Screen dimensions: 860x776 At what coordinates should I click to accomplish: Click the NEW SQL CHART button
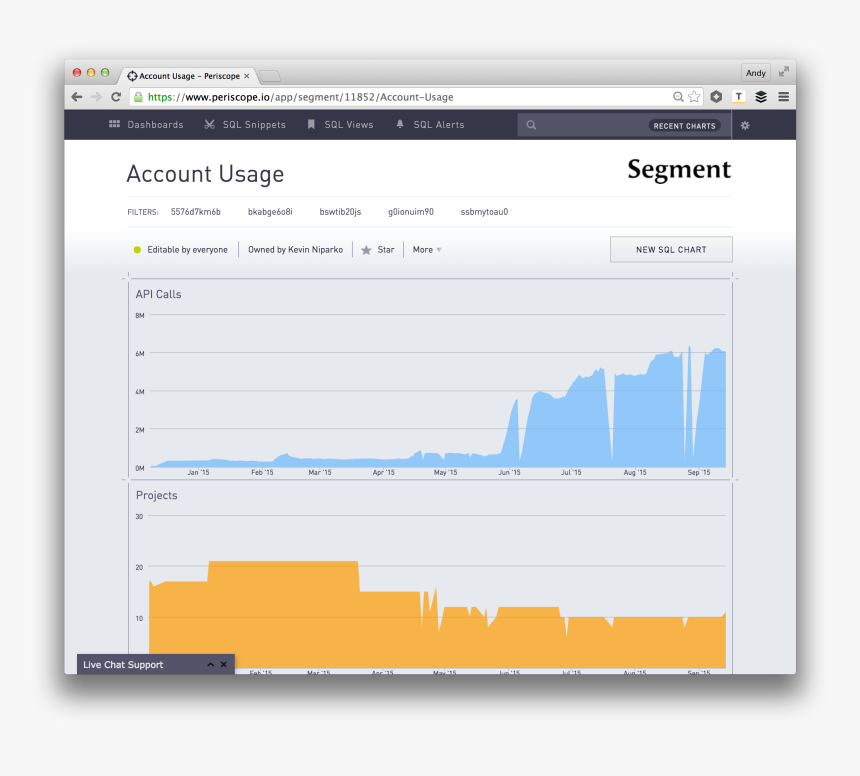(x=671, y=250)
